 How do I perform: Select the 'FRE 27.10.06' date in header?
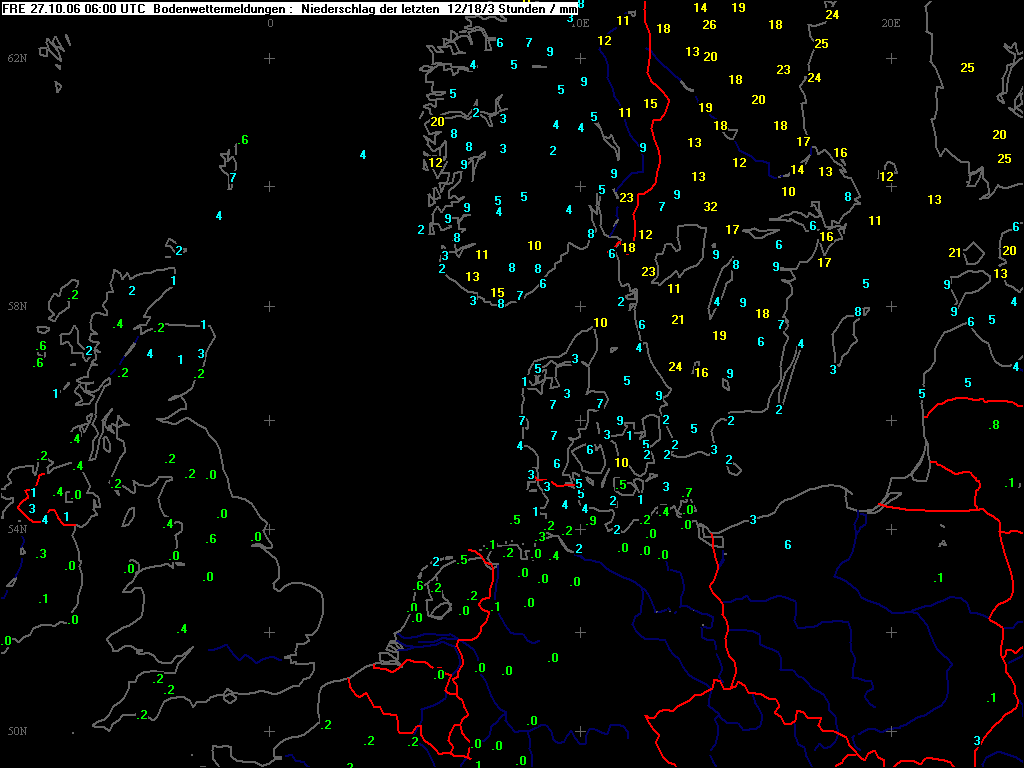42,8
